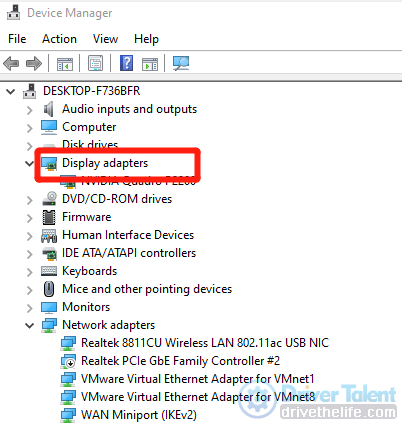Screen dimensions: 402x424
Task: Collapse the Network adapters category
Action: (x=30, y=326)
